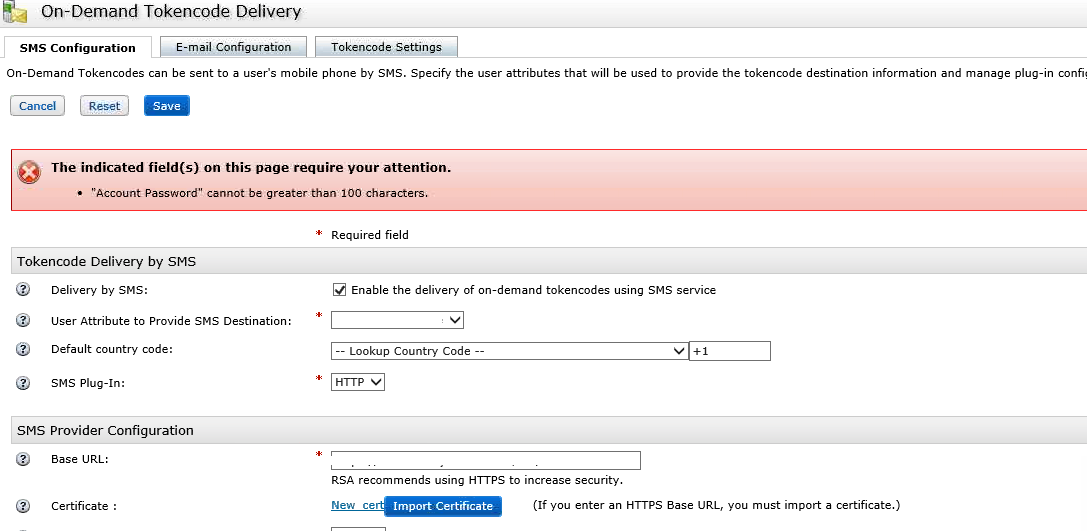1087x531 pixels.
Task: Click the Reset button
Action: click(x=104, y=106)
